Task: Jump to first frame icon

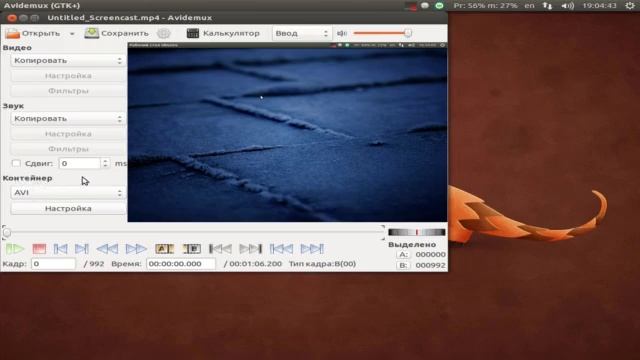Action: click(x=281, y=249)
